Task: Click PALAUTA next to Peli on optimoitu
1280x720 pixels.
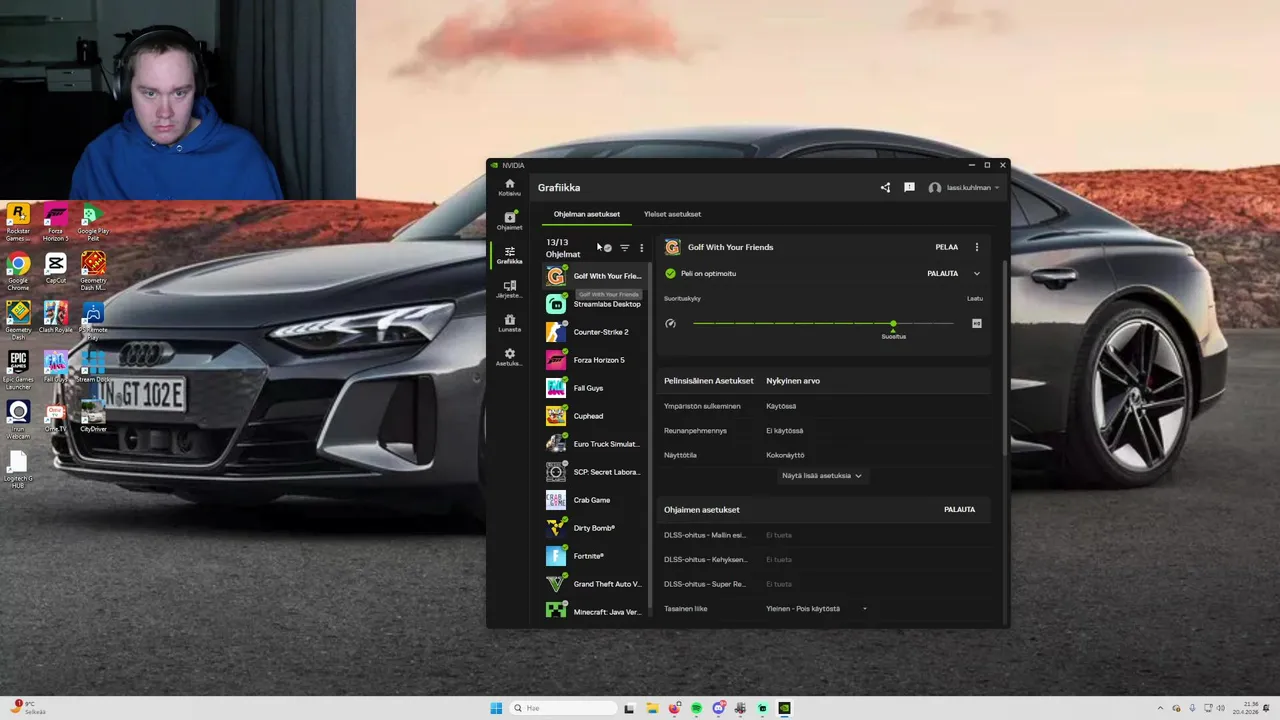Action: [x=942, y=273]
